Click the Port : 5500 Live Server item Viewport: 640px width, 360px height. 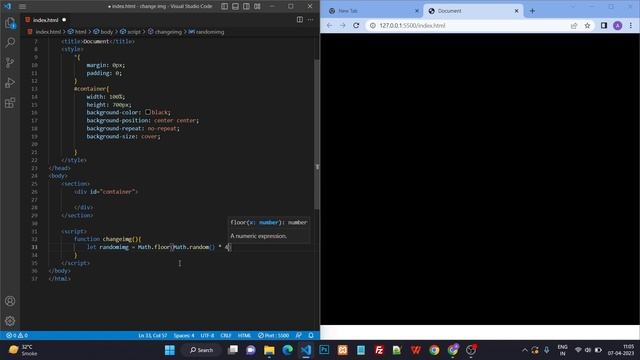[x=273, y=336]
